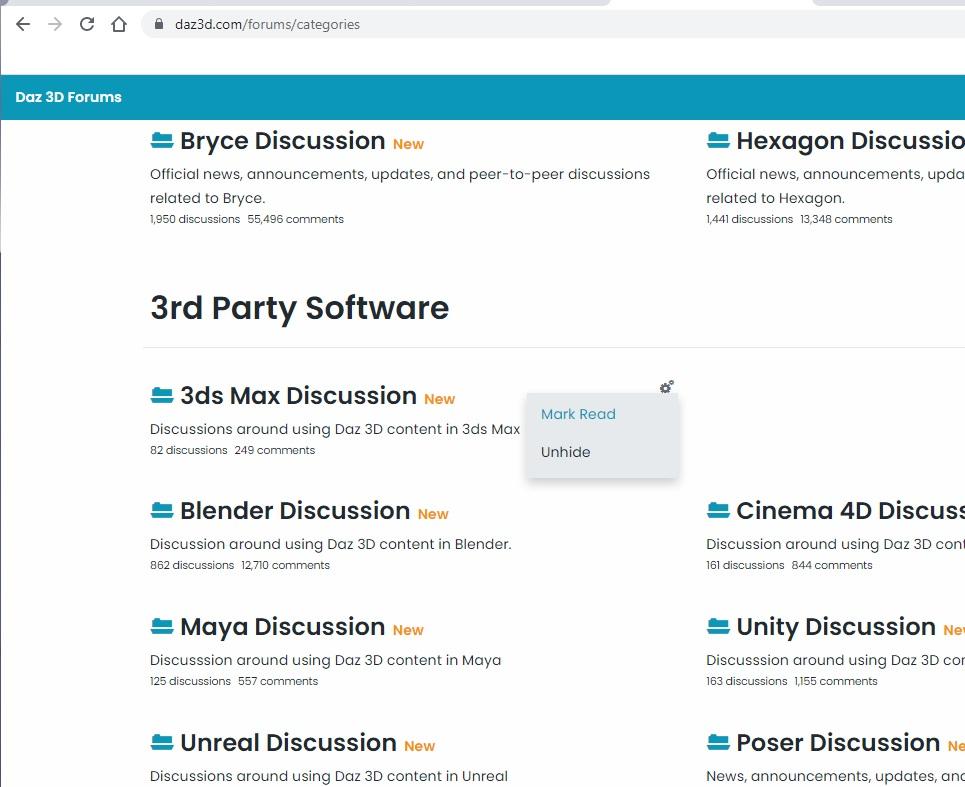Click '163 discussions' under Unity

tap(747, 681)
